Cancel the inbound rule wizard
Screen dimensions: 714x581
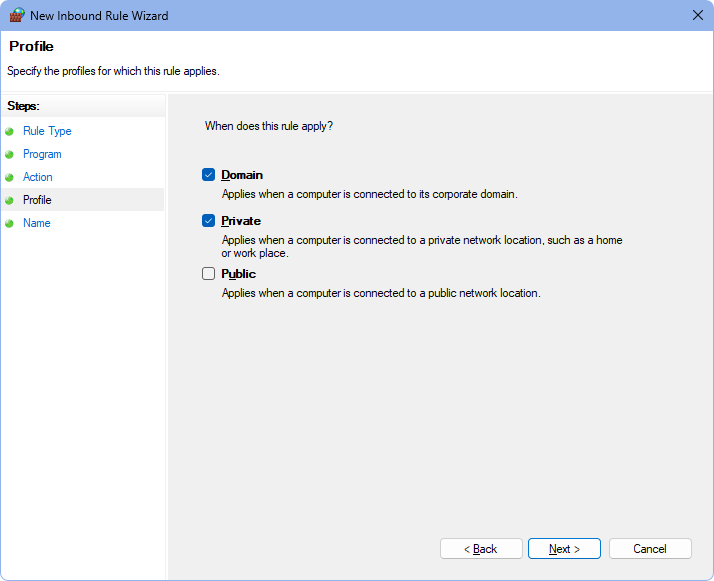[x=650, y=549]
